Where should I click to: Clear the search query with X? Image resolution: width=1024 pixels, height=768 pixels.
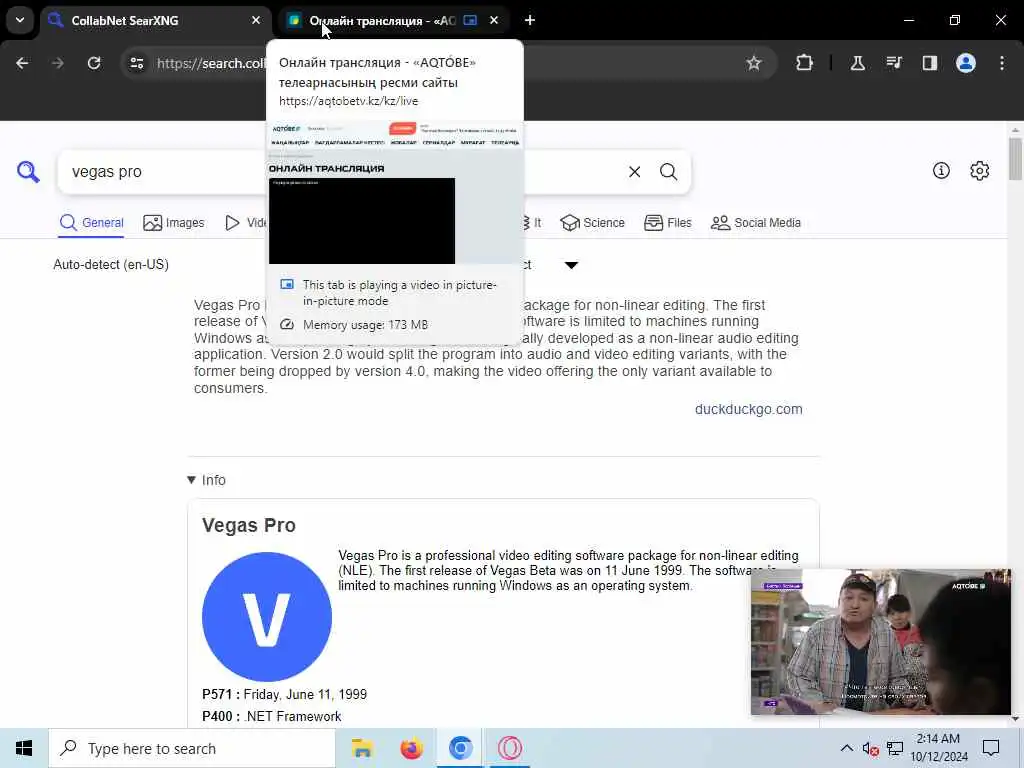pyautogui.click(x=634, y=172)
